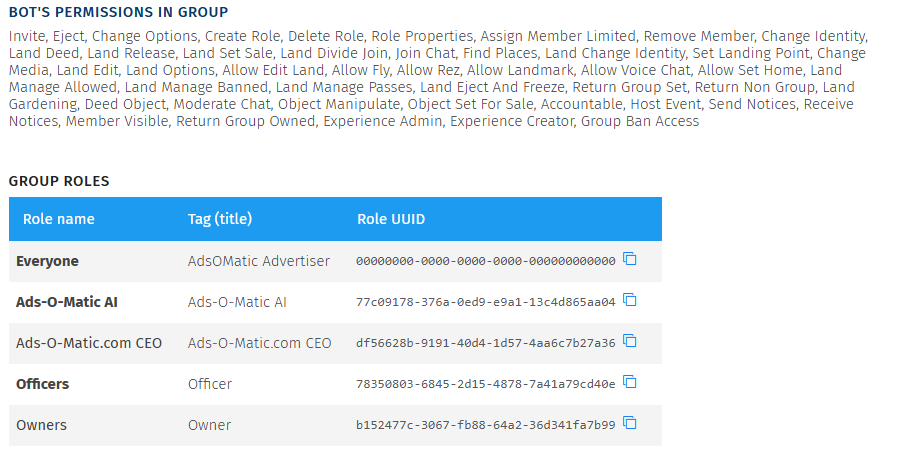Click the Ads-O-Matic AI tag cell
This screenshot has height=463, width=900.
pyautogui.click(x=237, y=302)
